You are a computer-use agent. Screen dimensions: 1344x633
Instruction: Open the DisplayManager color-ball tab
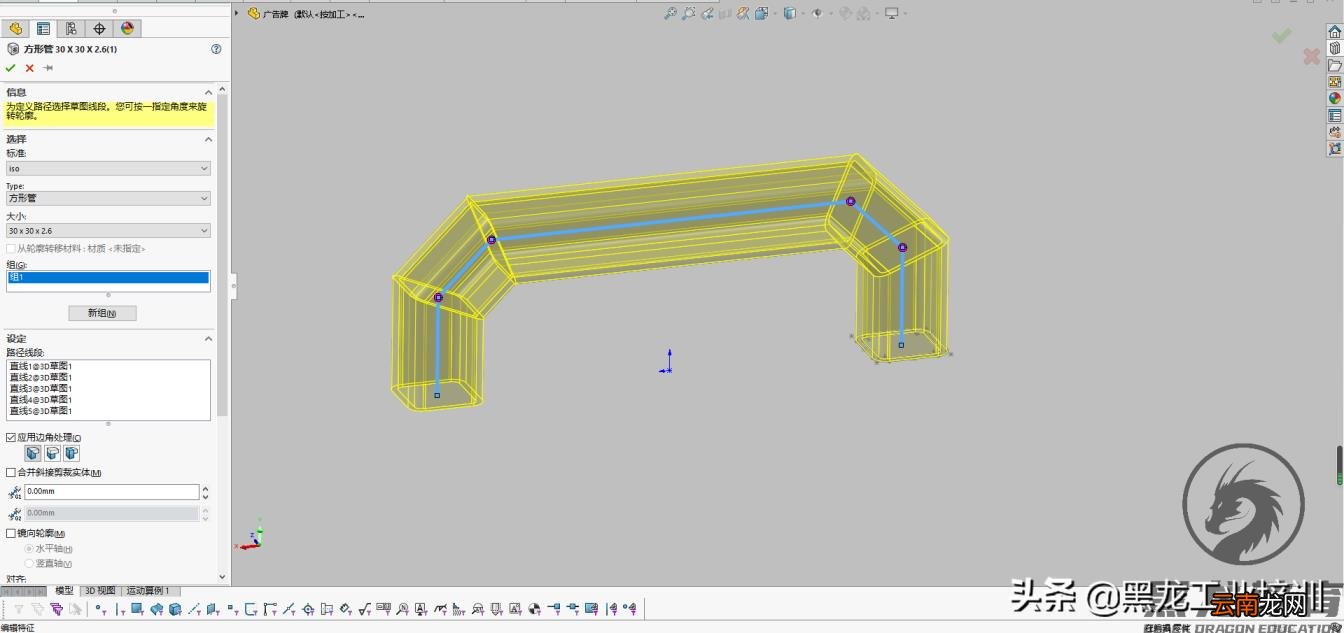click(x=127, y=28)
